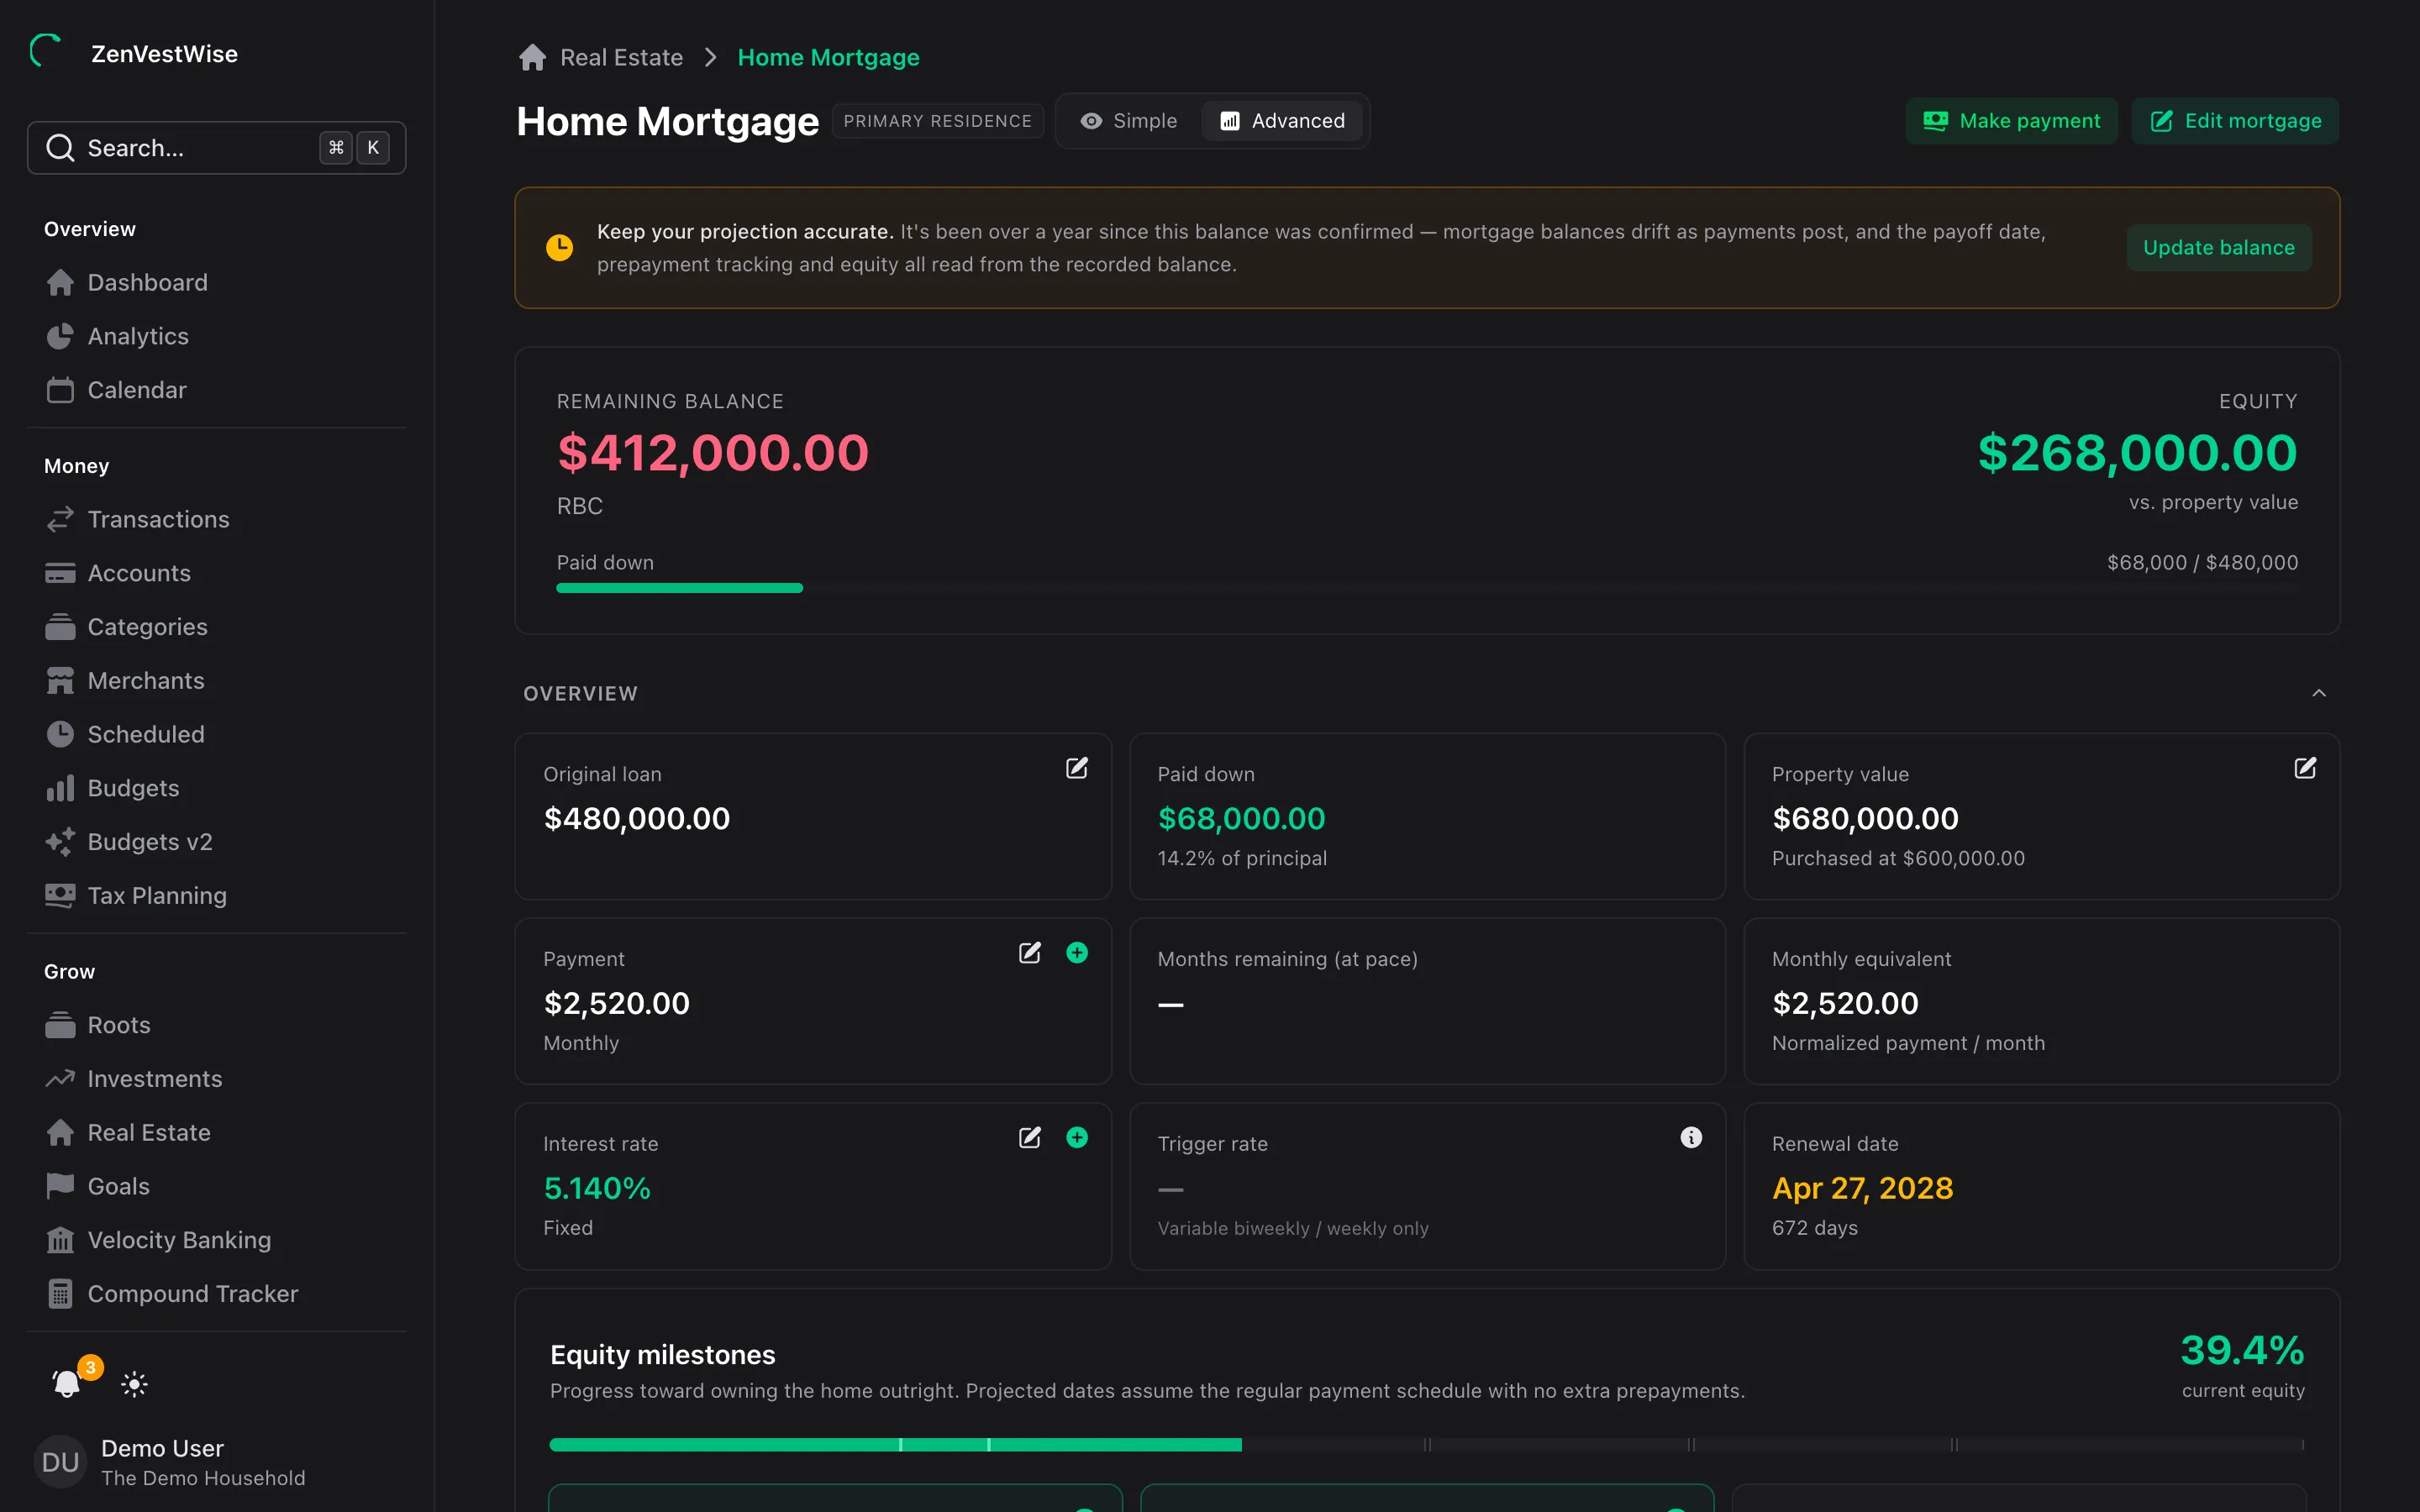Open Roots from the sidebar

tap(216, 1025)
